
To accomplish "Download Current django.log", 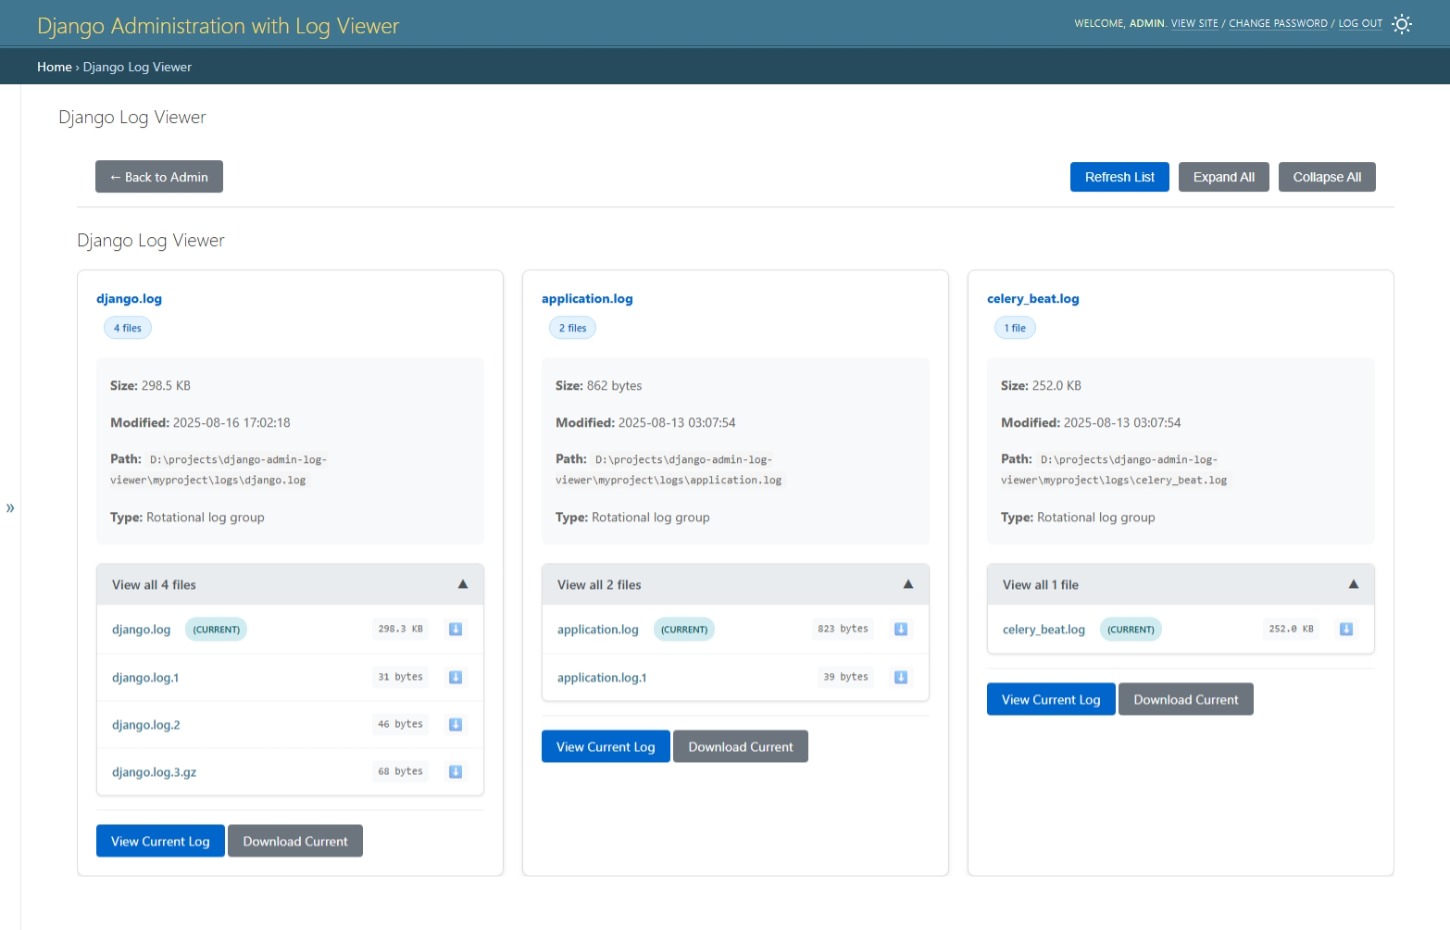I will pyautogui.click(x=295, y=841).
